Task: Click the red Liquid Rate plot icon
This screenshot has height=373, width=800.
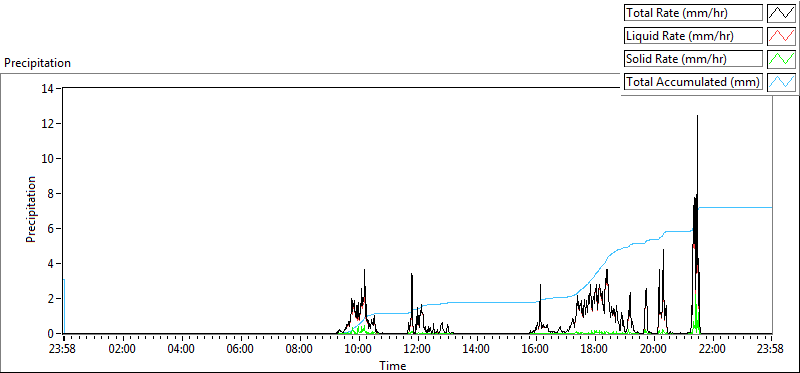Action: coord(781,36)
